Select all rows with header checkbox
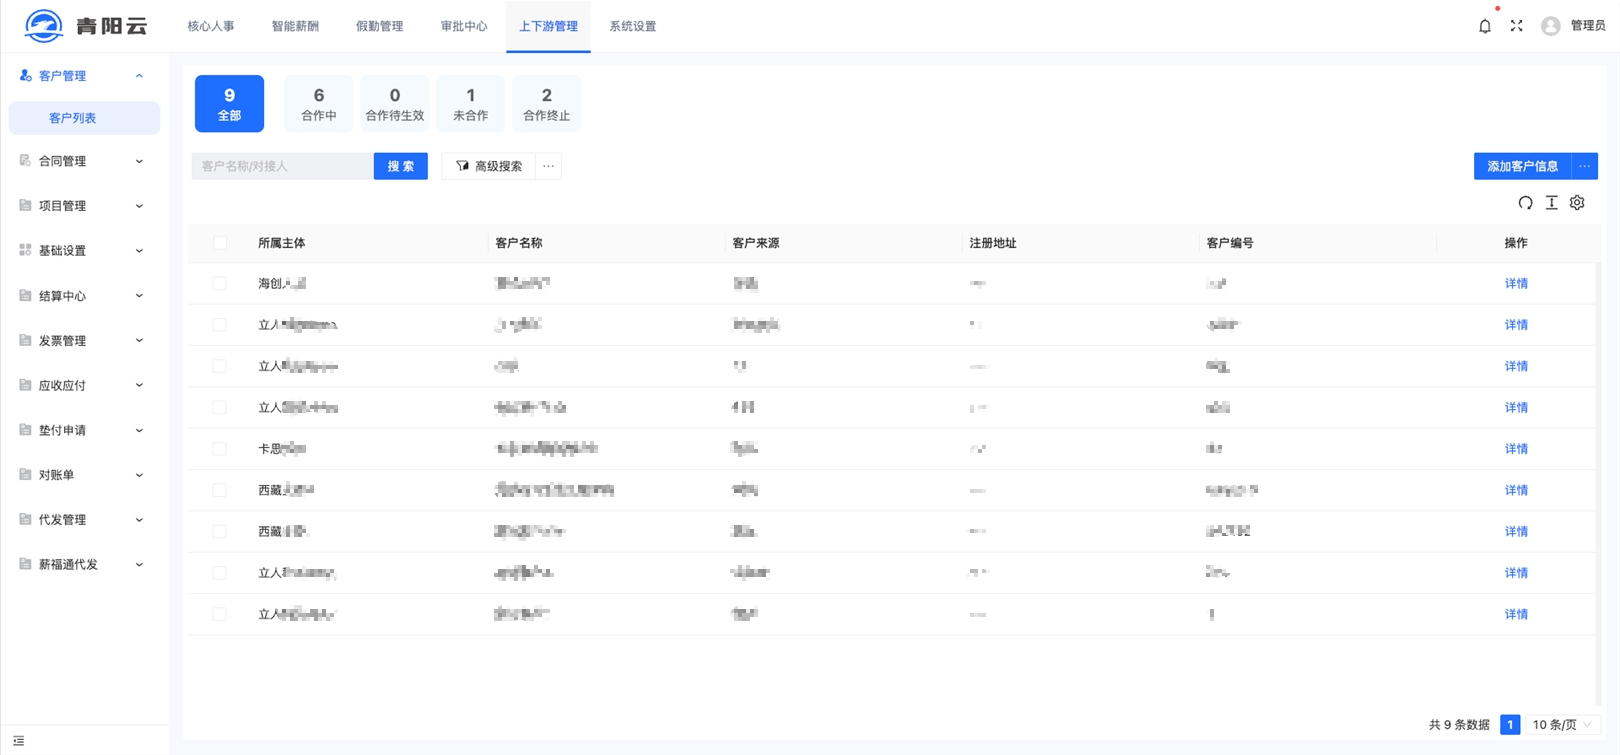The image size is (1620, 755). (220, 243)
